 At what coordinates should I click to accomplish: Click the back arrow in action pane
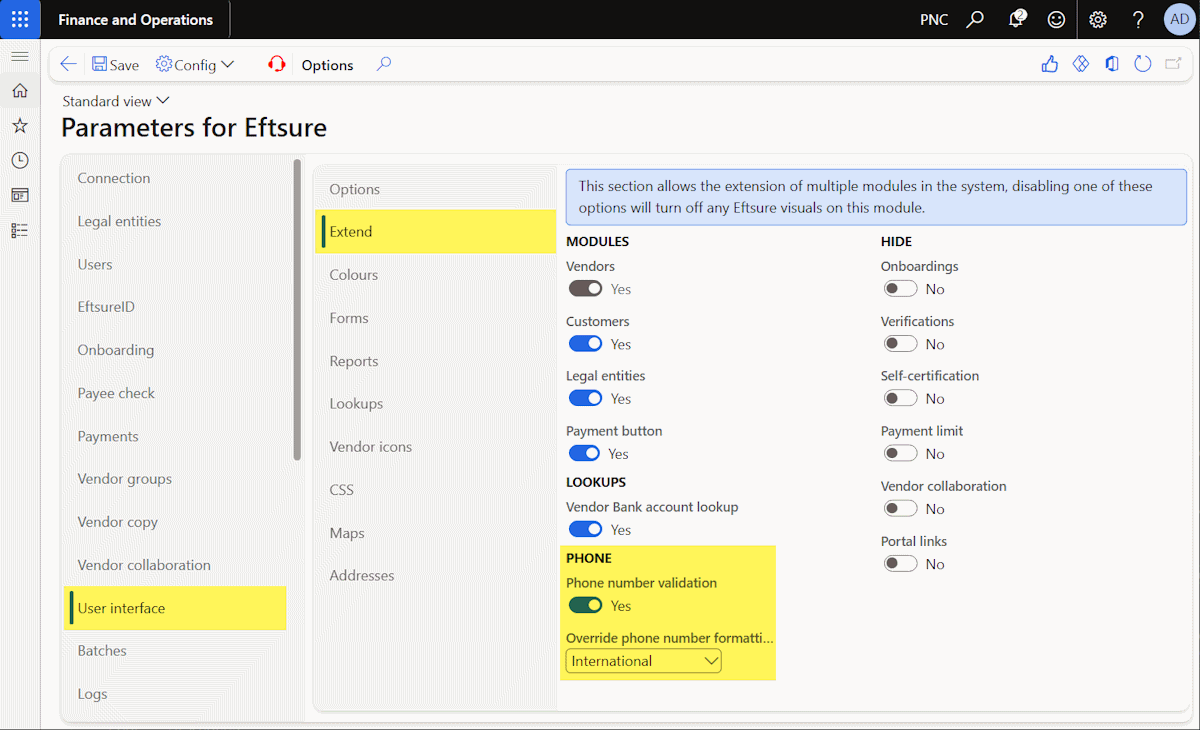coord(68,64)
